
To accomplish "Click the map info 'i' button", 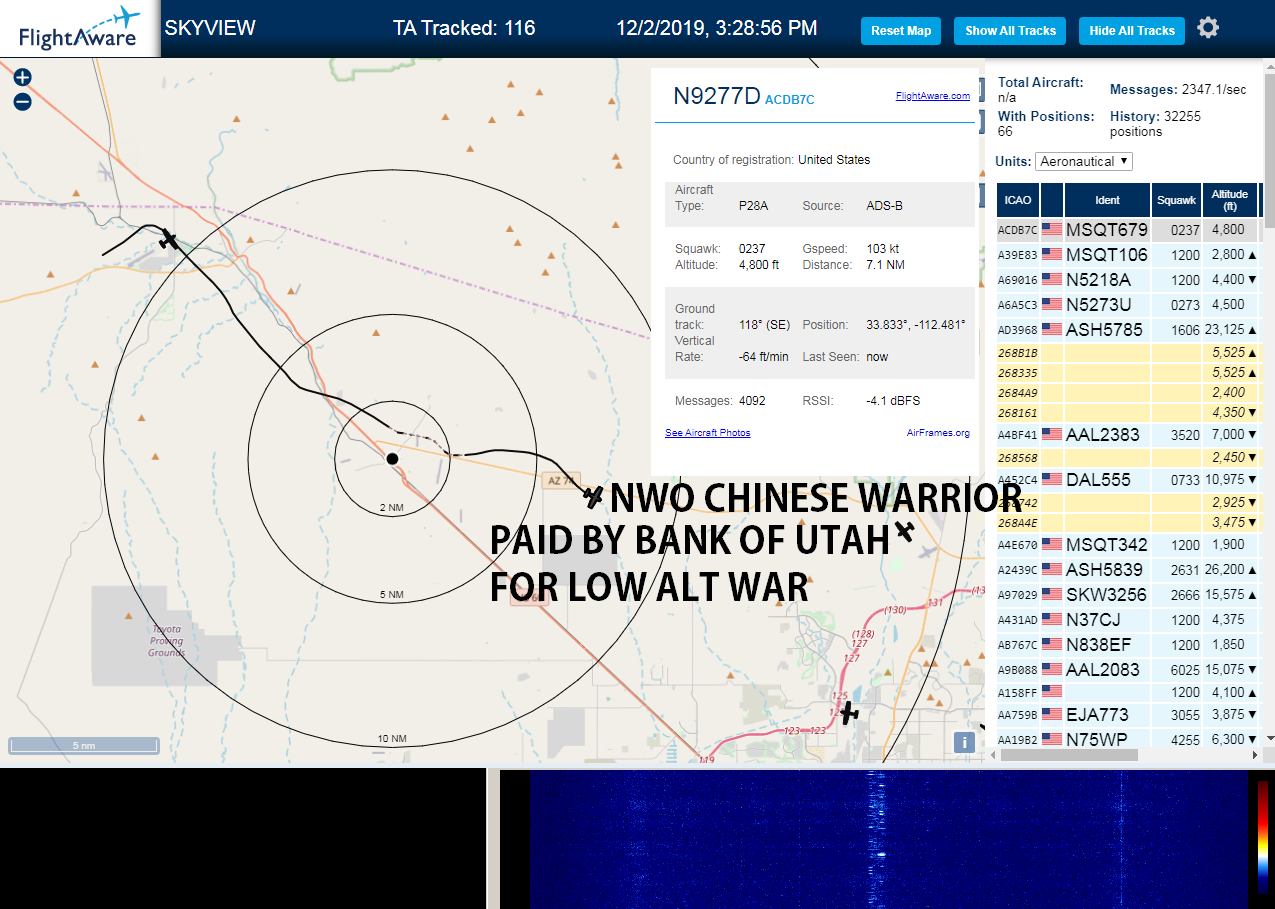I will pos(964,742).
